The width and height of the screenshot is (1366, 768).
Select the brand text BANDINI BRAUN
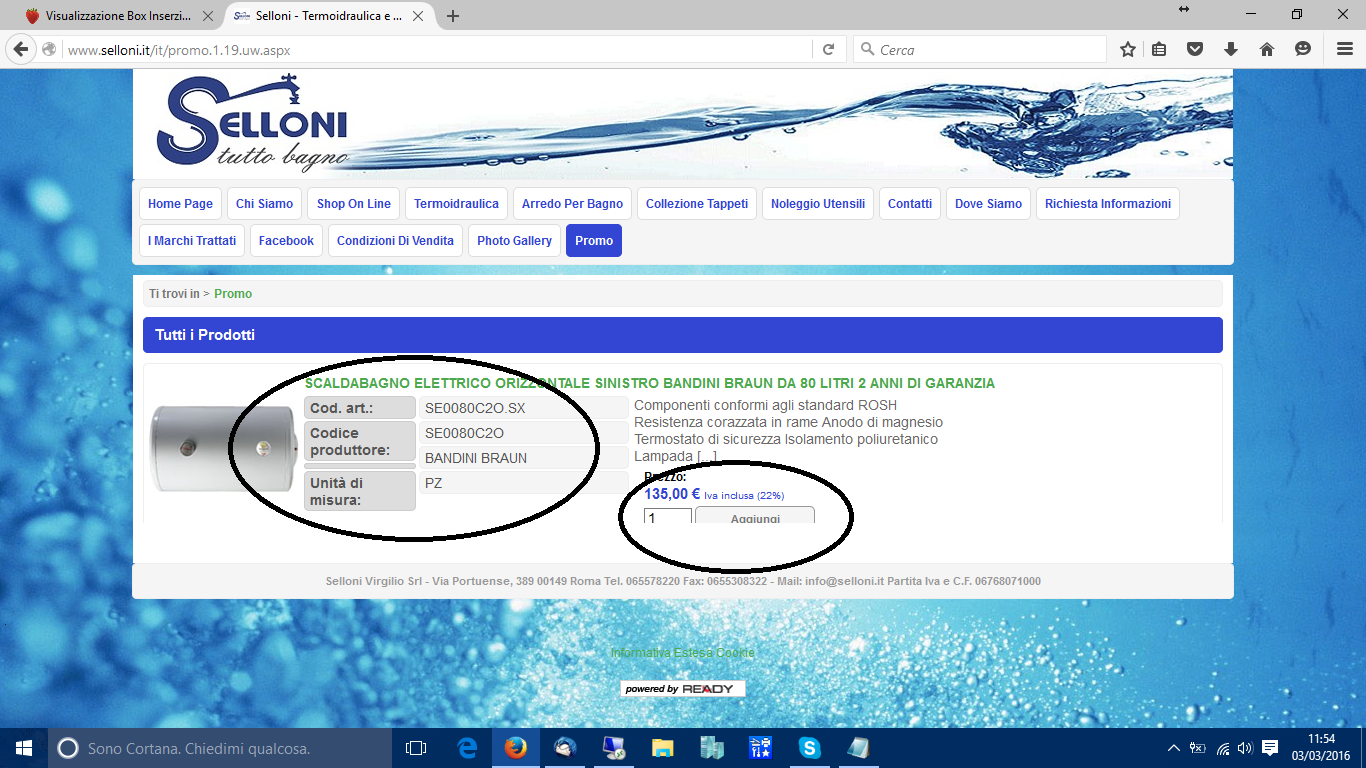pyautogui.click(x=476, y=458)
